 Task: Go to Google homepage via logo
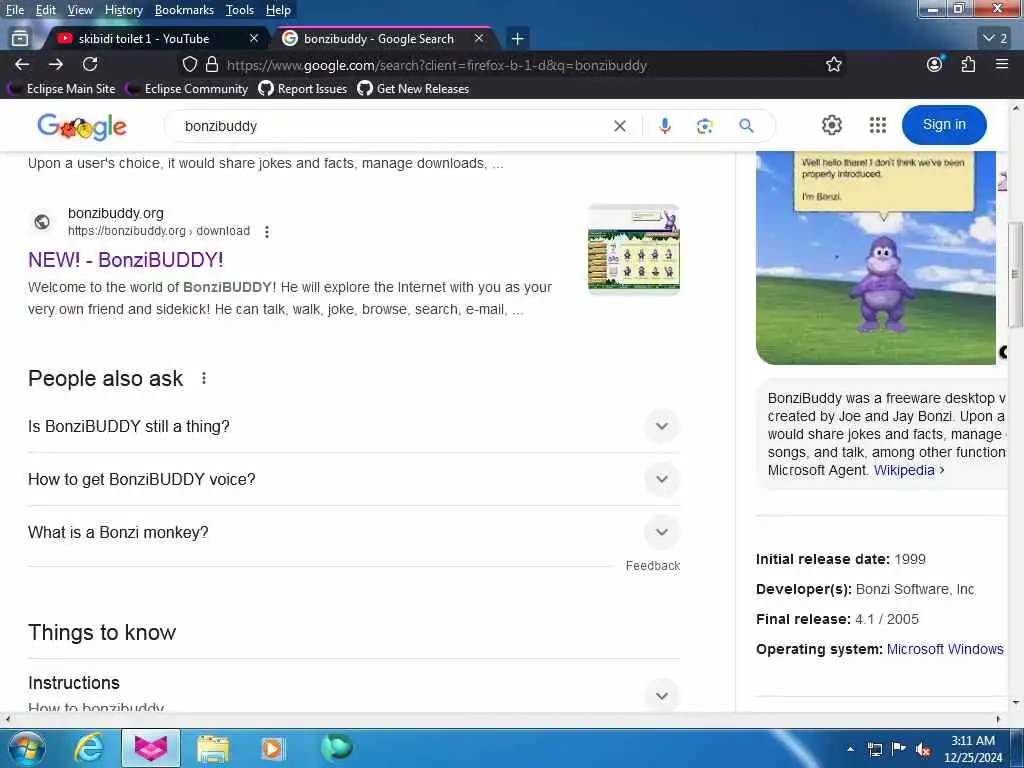[x=82, y=126]
